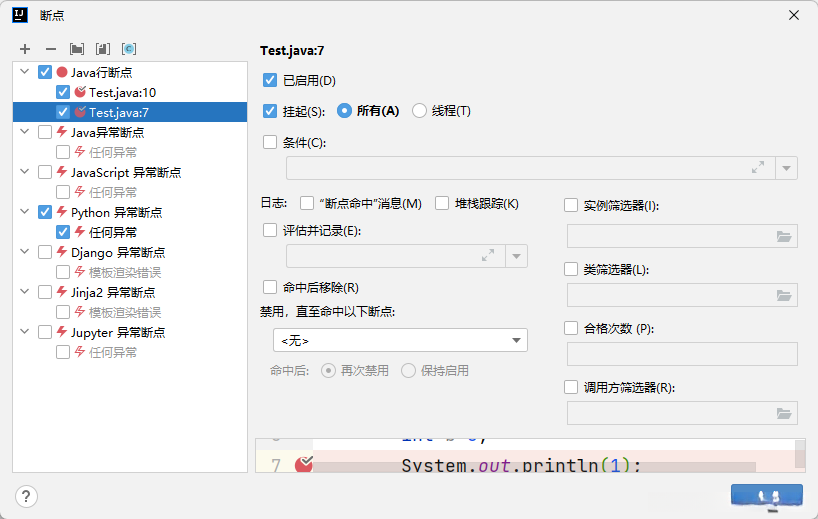Screen dimensions: 818x519
Task: Click lightning icon of Python 异常断点 group
Action: 62,212
